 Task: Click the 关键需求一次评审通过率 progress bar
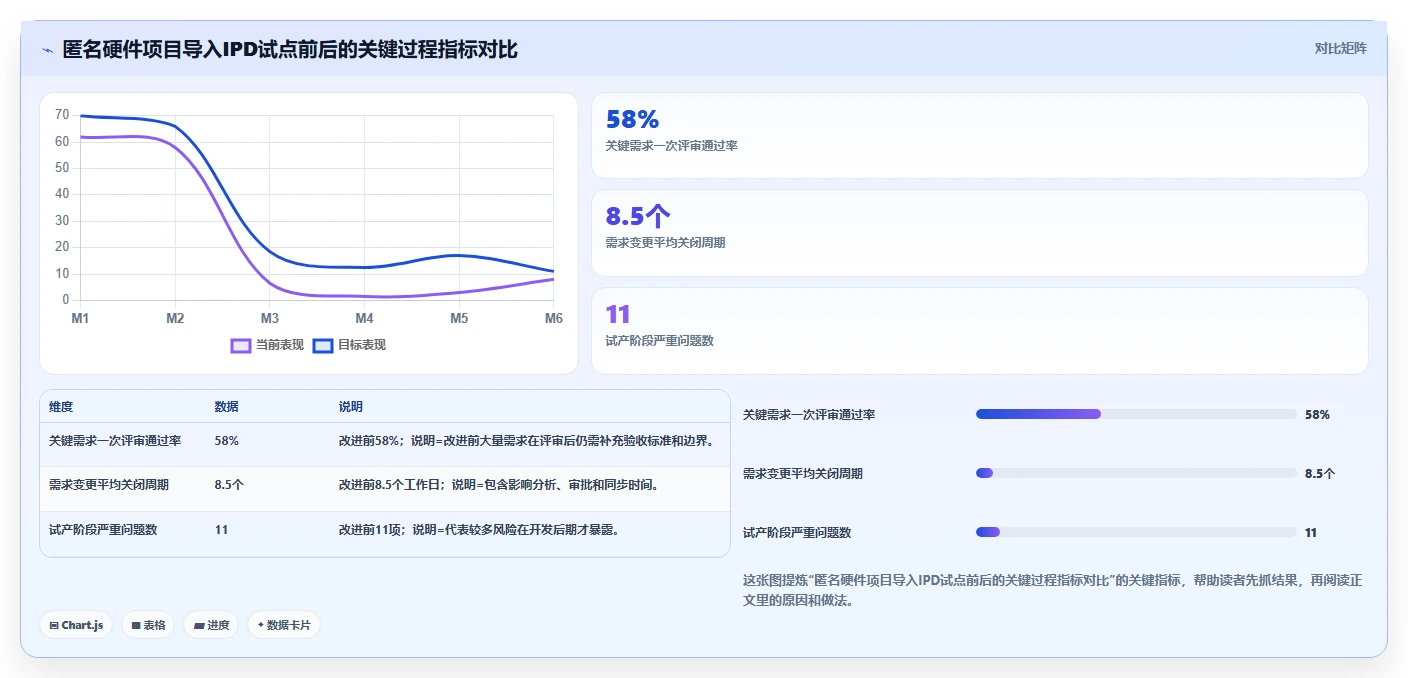coord(1136,414)
